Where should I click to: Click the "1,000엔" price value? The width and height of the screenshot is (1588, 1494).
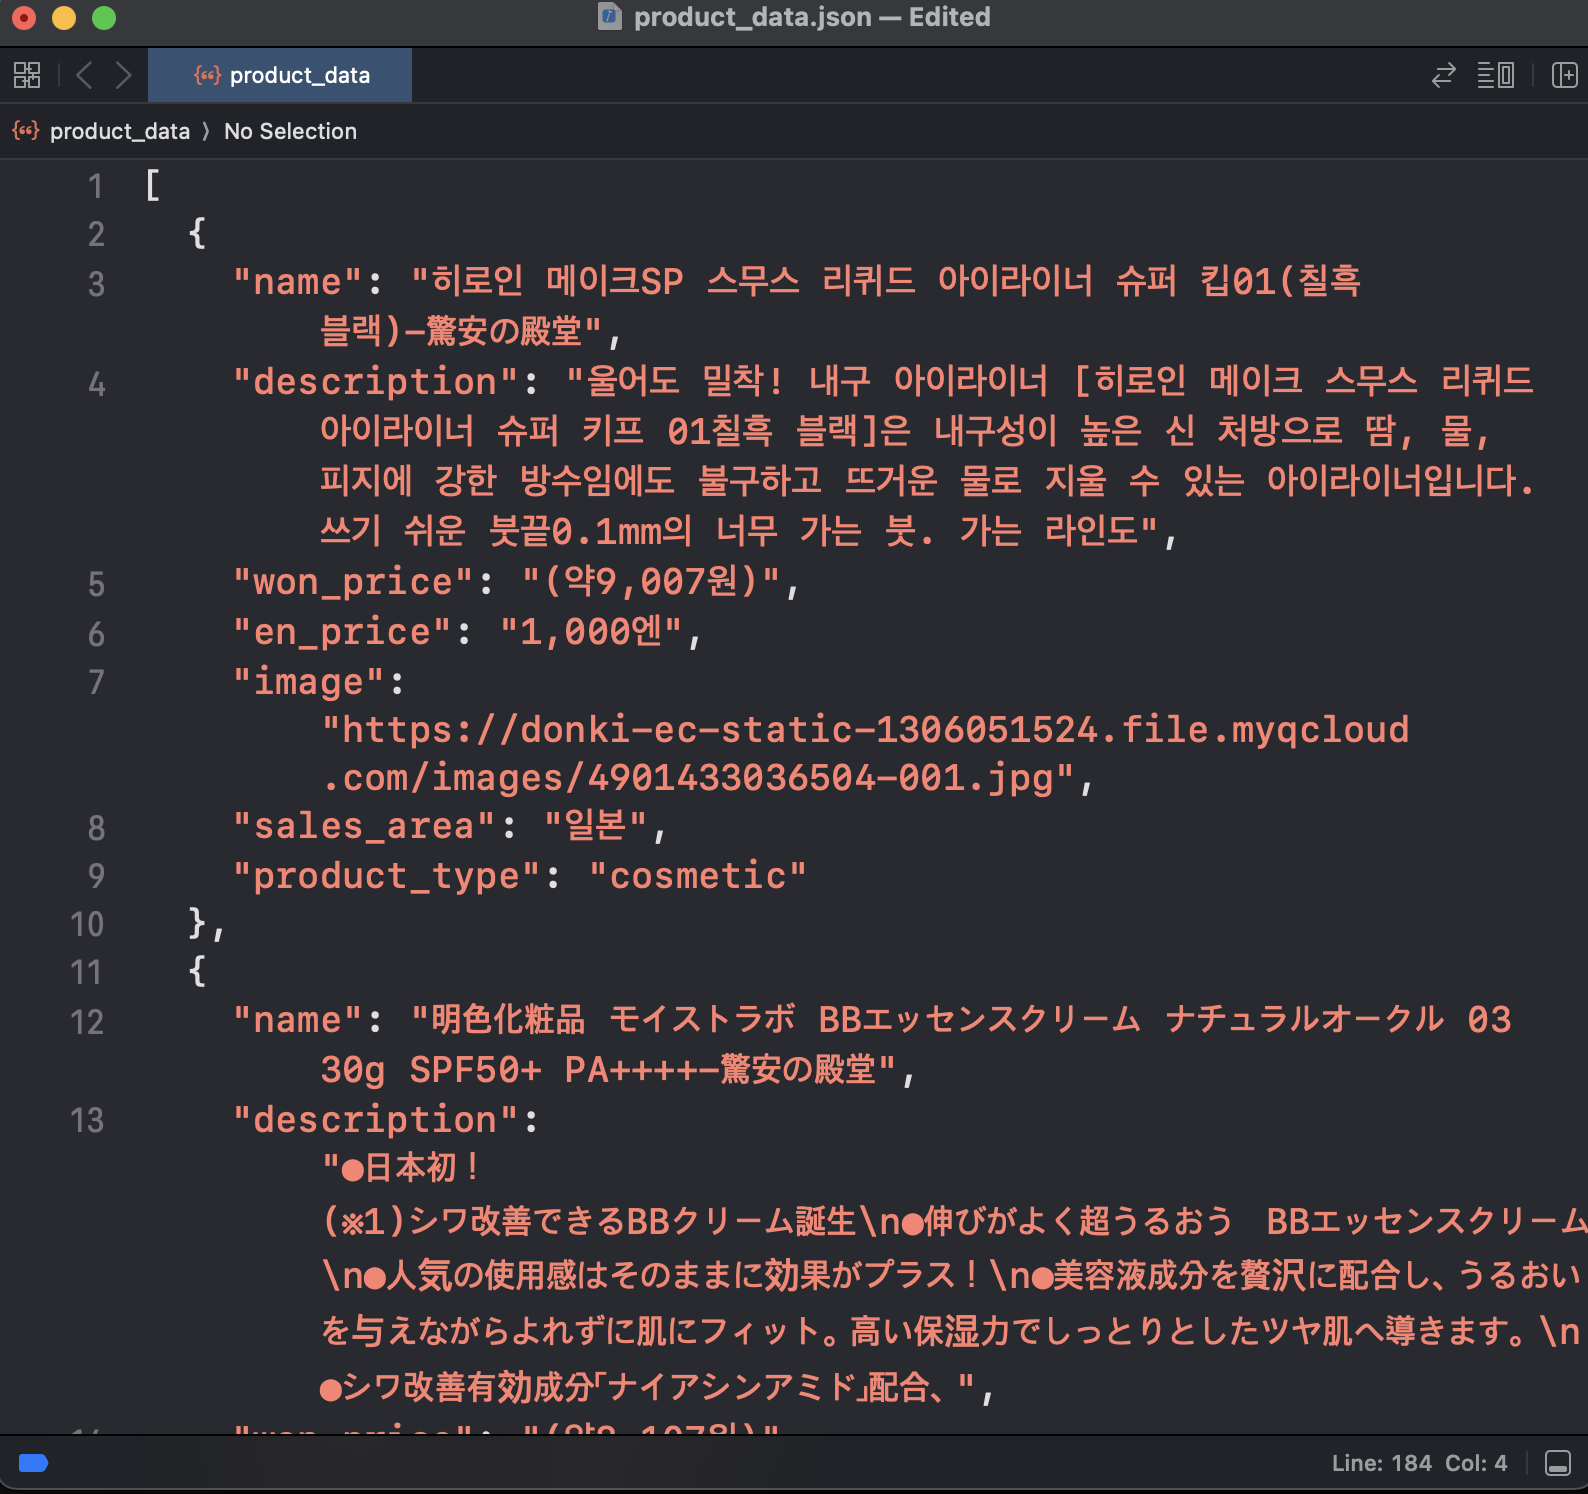point(591,632)
